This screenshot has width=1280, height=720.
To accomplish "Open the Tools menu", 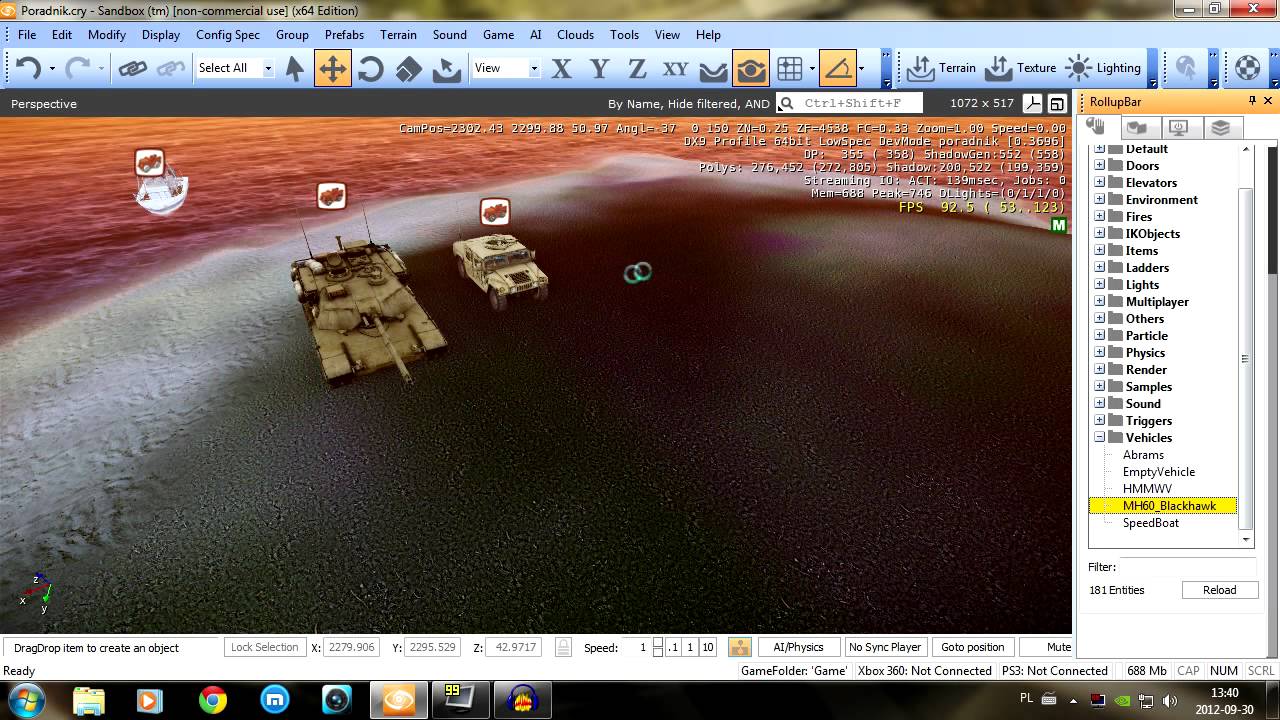I will pos(624,34).
